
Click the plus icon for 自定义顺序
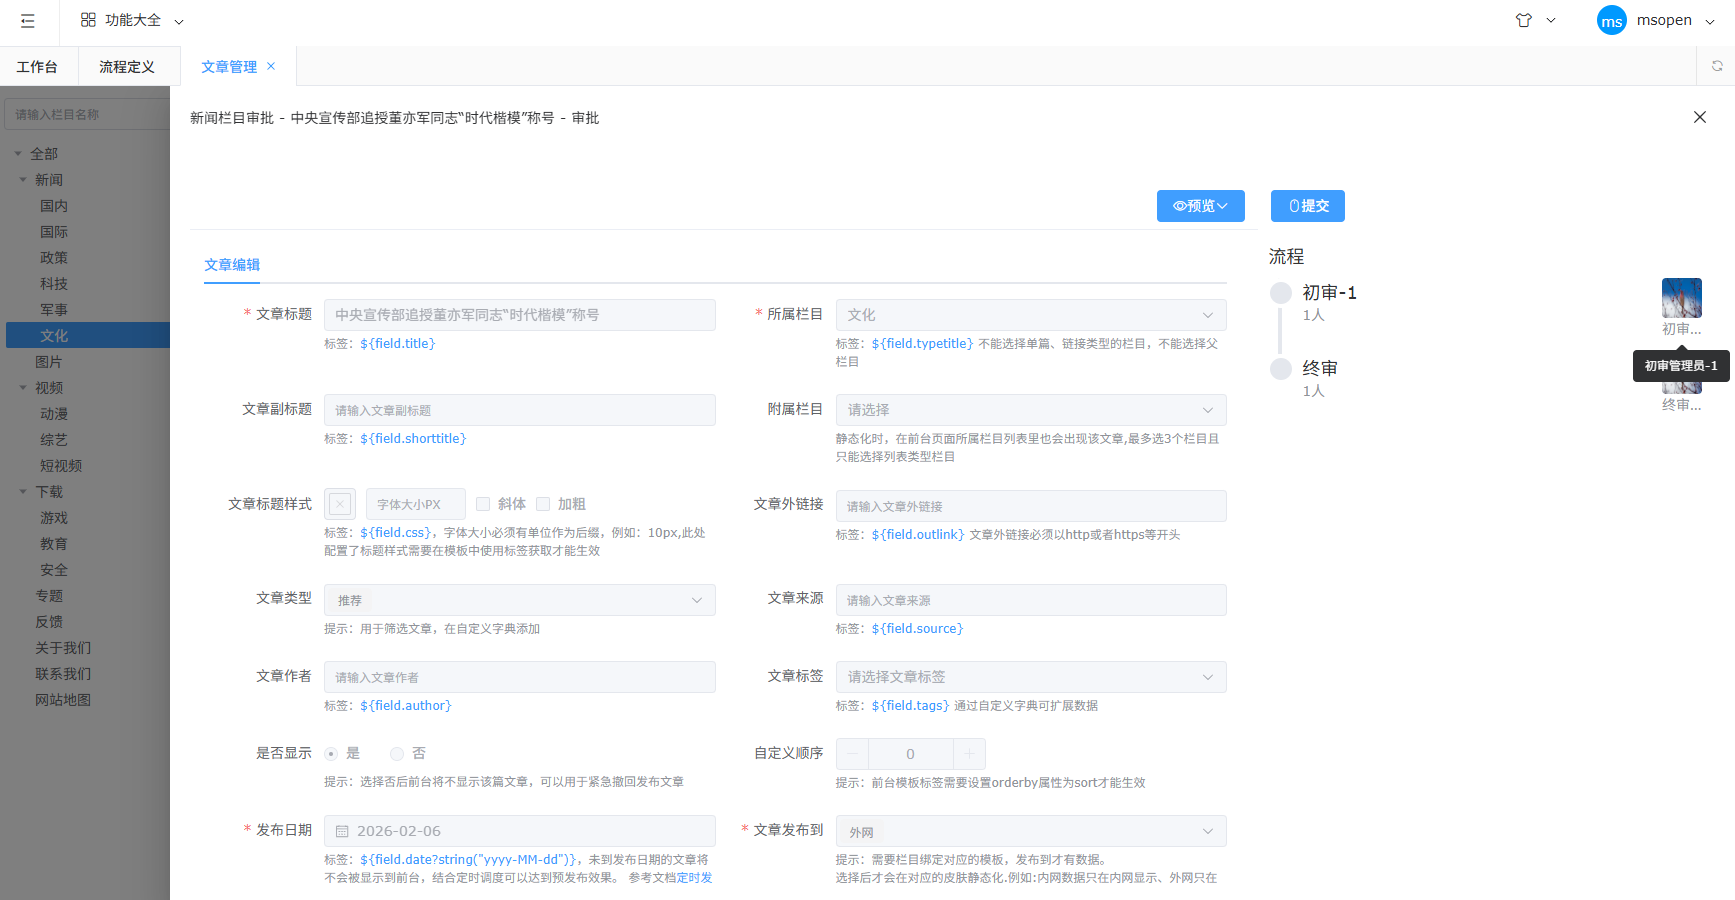[969, 754]
